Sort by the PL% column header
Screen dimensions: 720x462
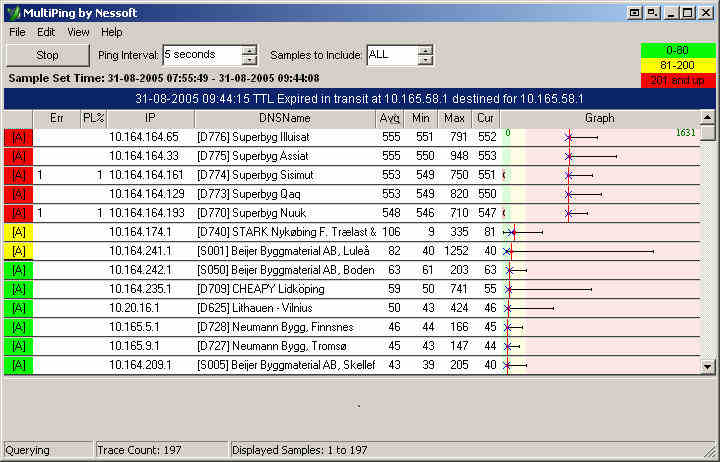click(93, 118)
